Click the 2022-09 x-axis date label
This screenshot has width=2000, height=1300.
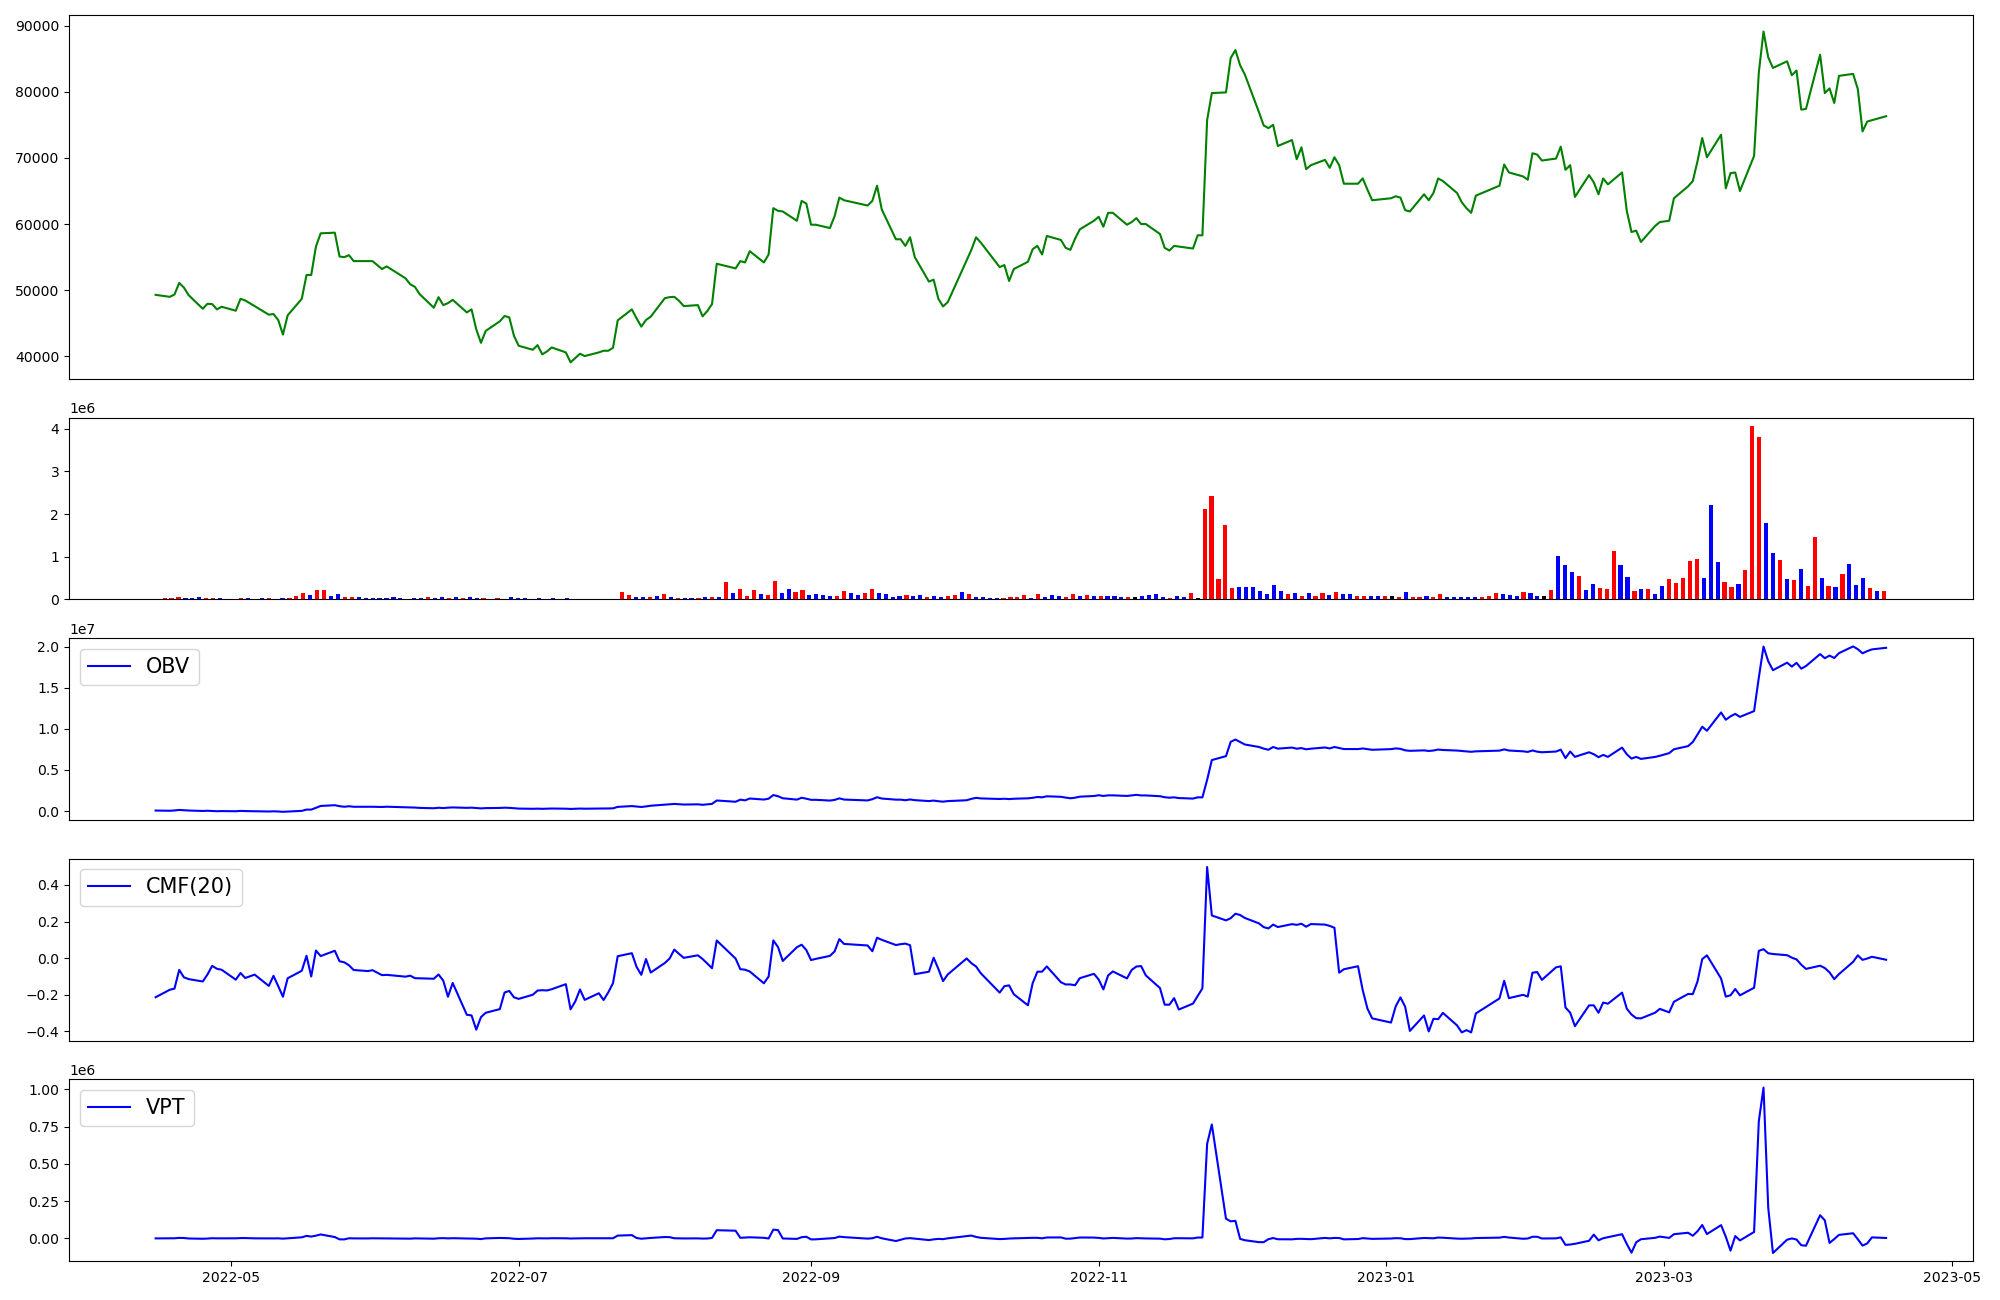[x=812, y=1276]
